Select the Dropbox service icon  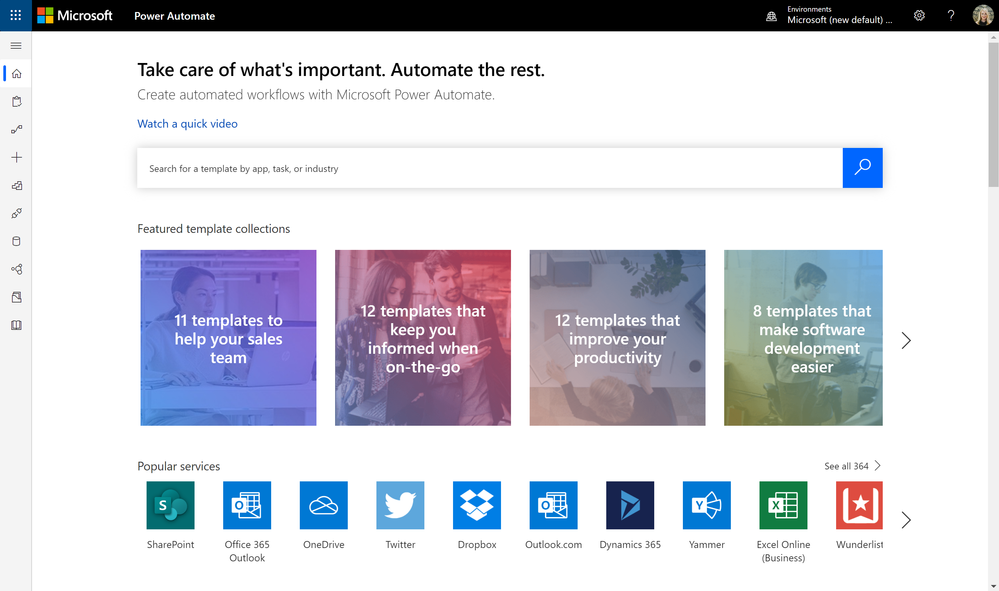(477, 505)
